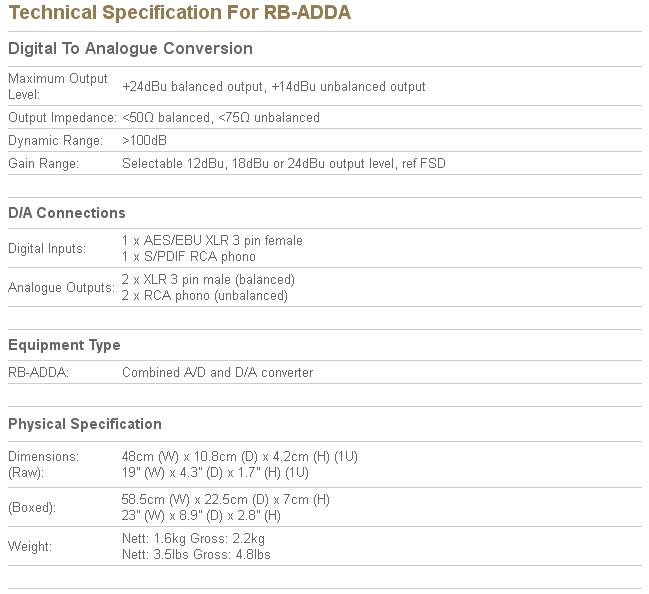Click the (Boxed) dimensions label
649x594 pixels.
click(32, 507)
